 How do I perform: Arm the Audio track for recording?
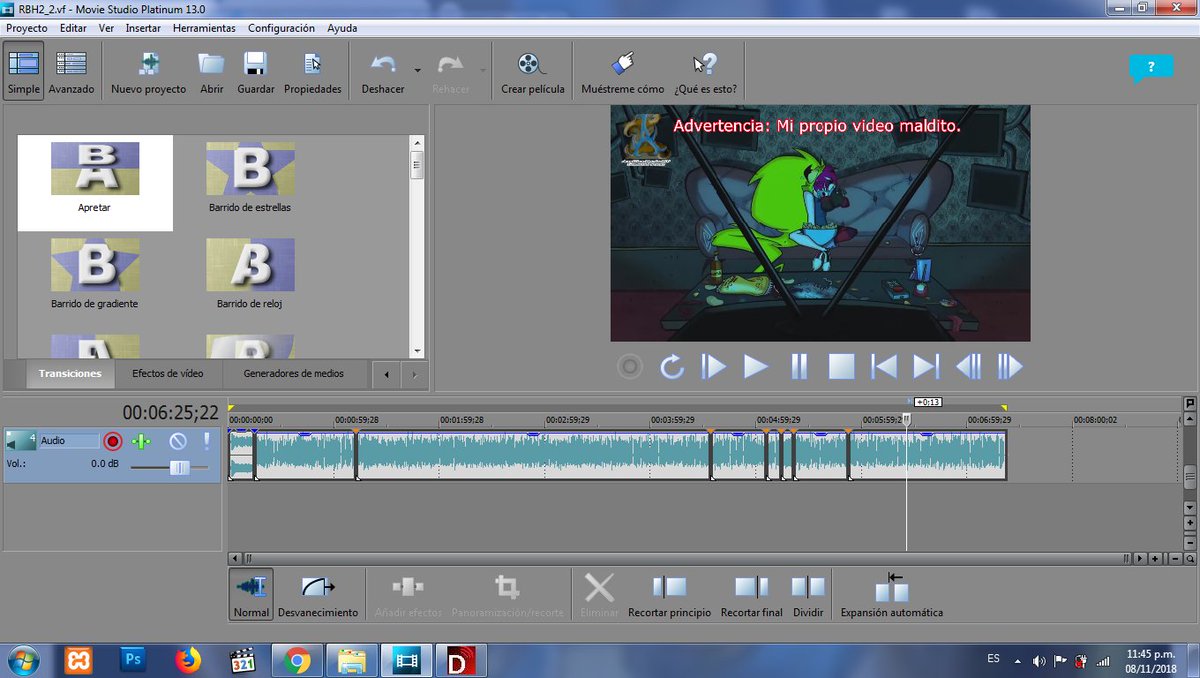point(113,441)
